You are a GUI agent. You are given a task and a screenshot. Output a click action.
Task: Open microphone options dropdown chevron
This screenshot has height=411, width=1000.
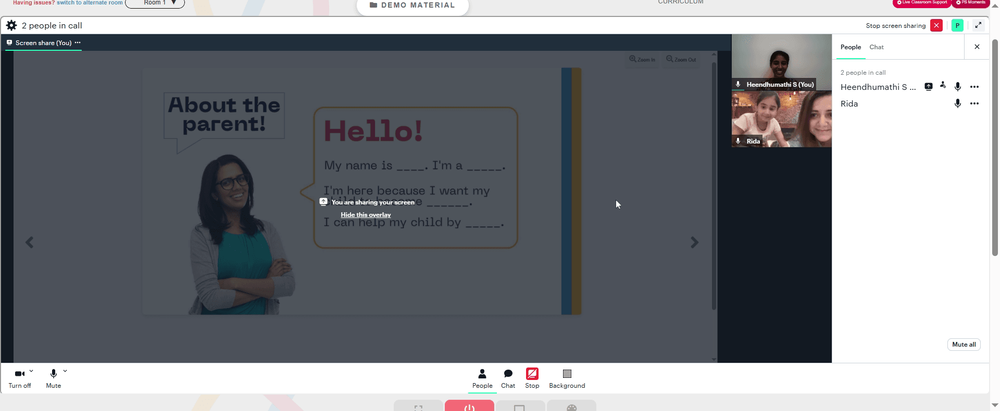click(65, 371)
